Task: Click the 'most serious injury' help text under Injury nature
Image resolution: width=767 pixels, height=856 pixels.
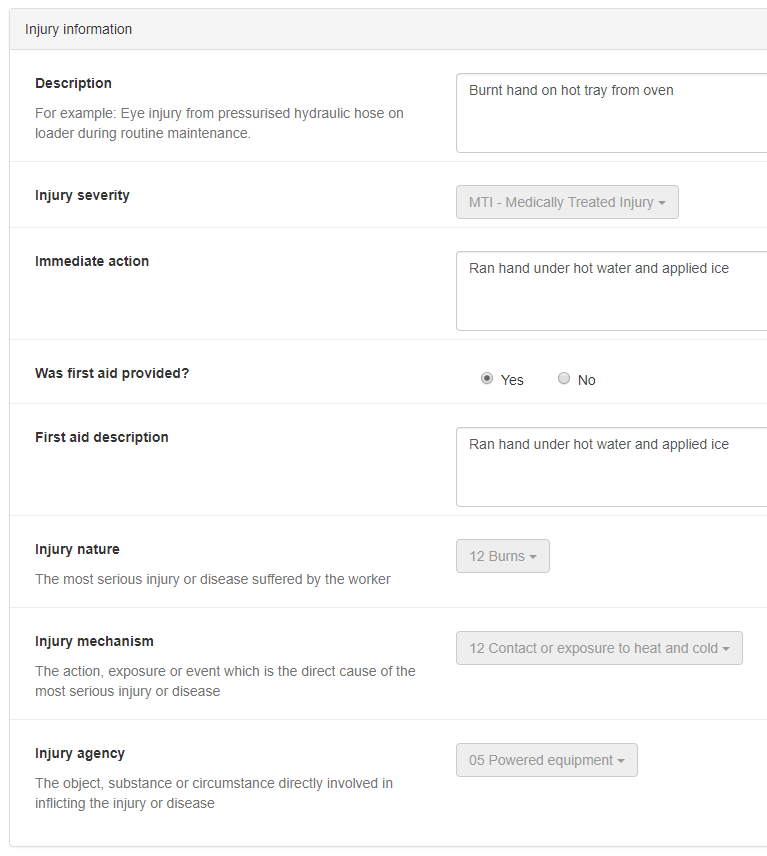Action: [212, 579]
